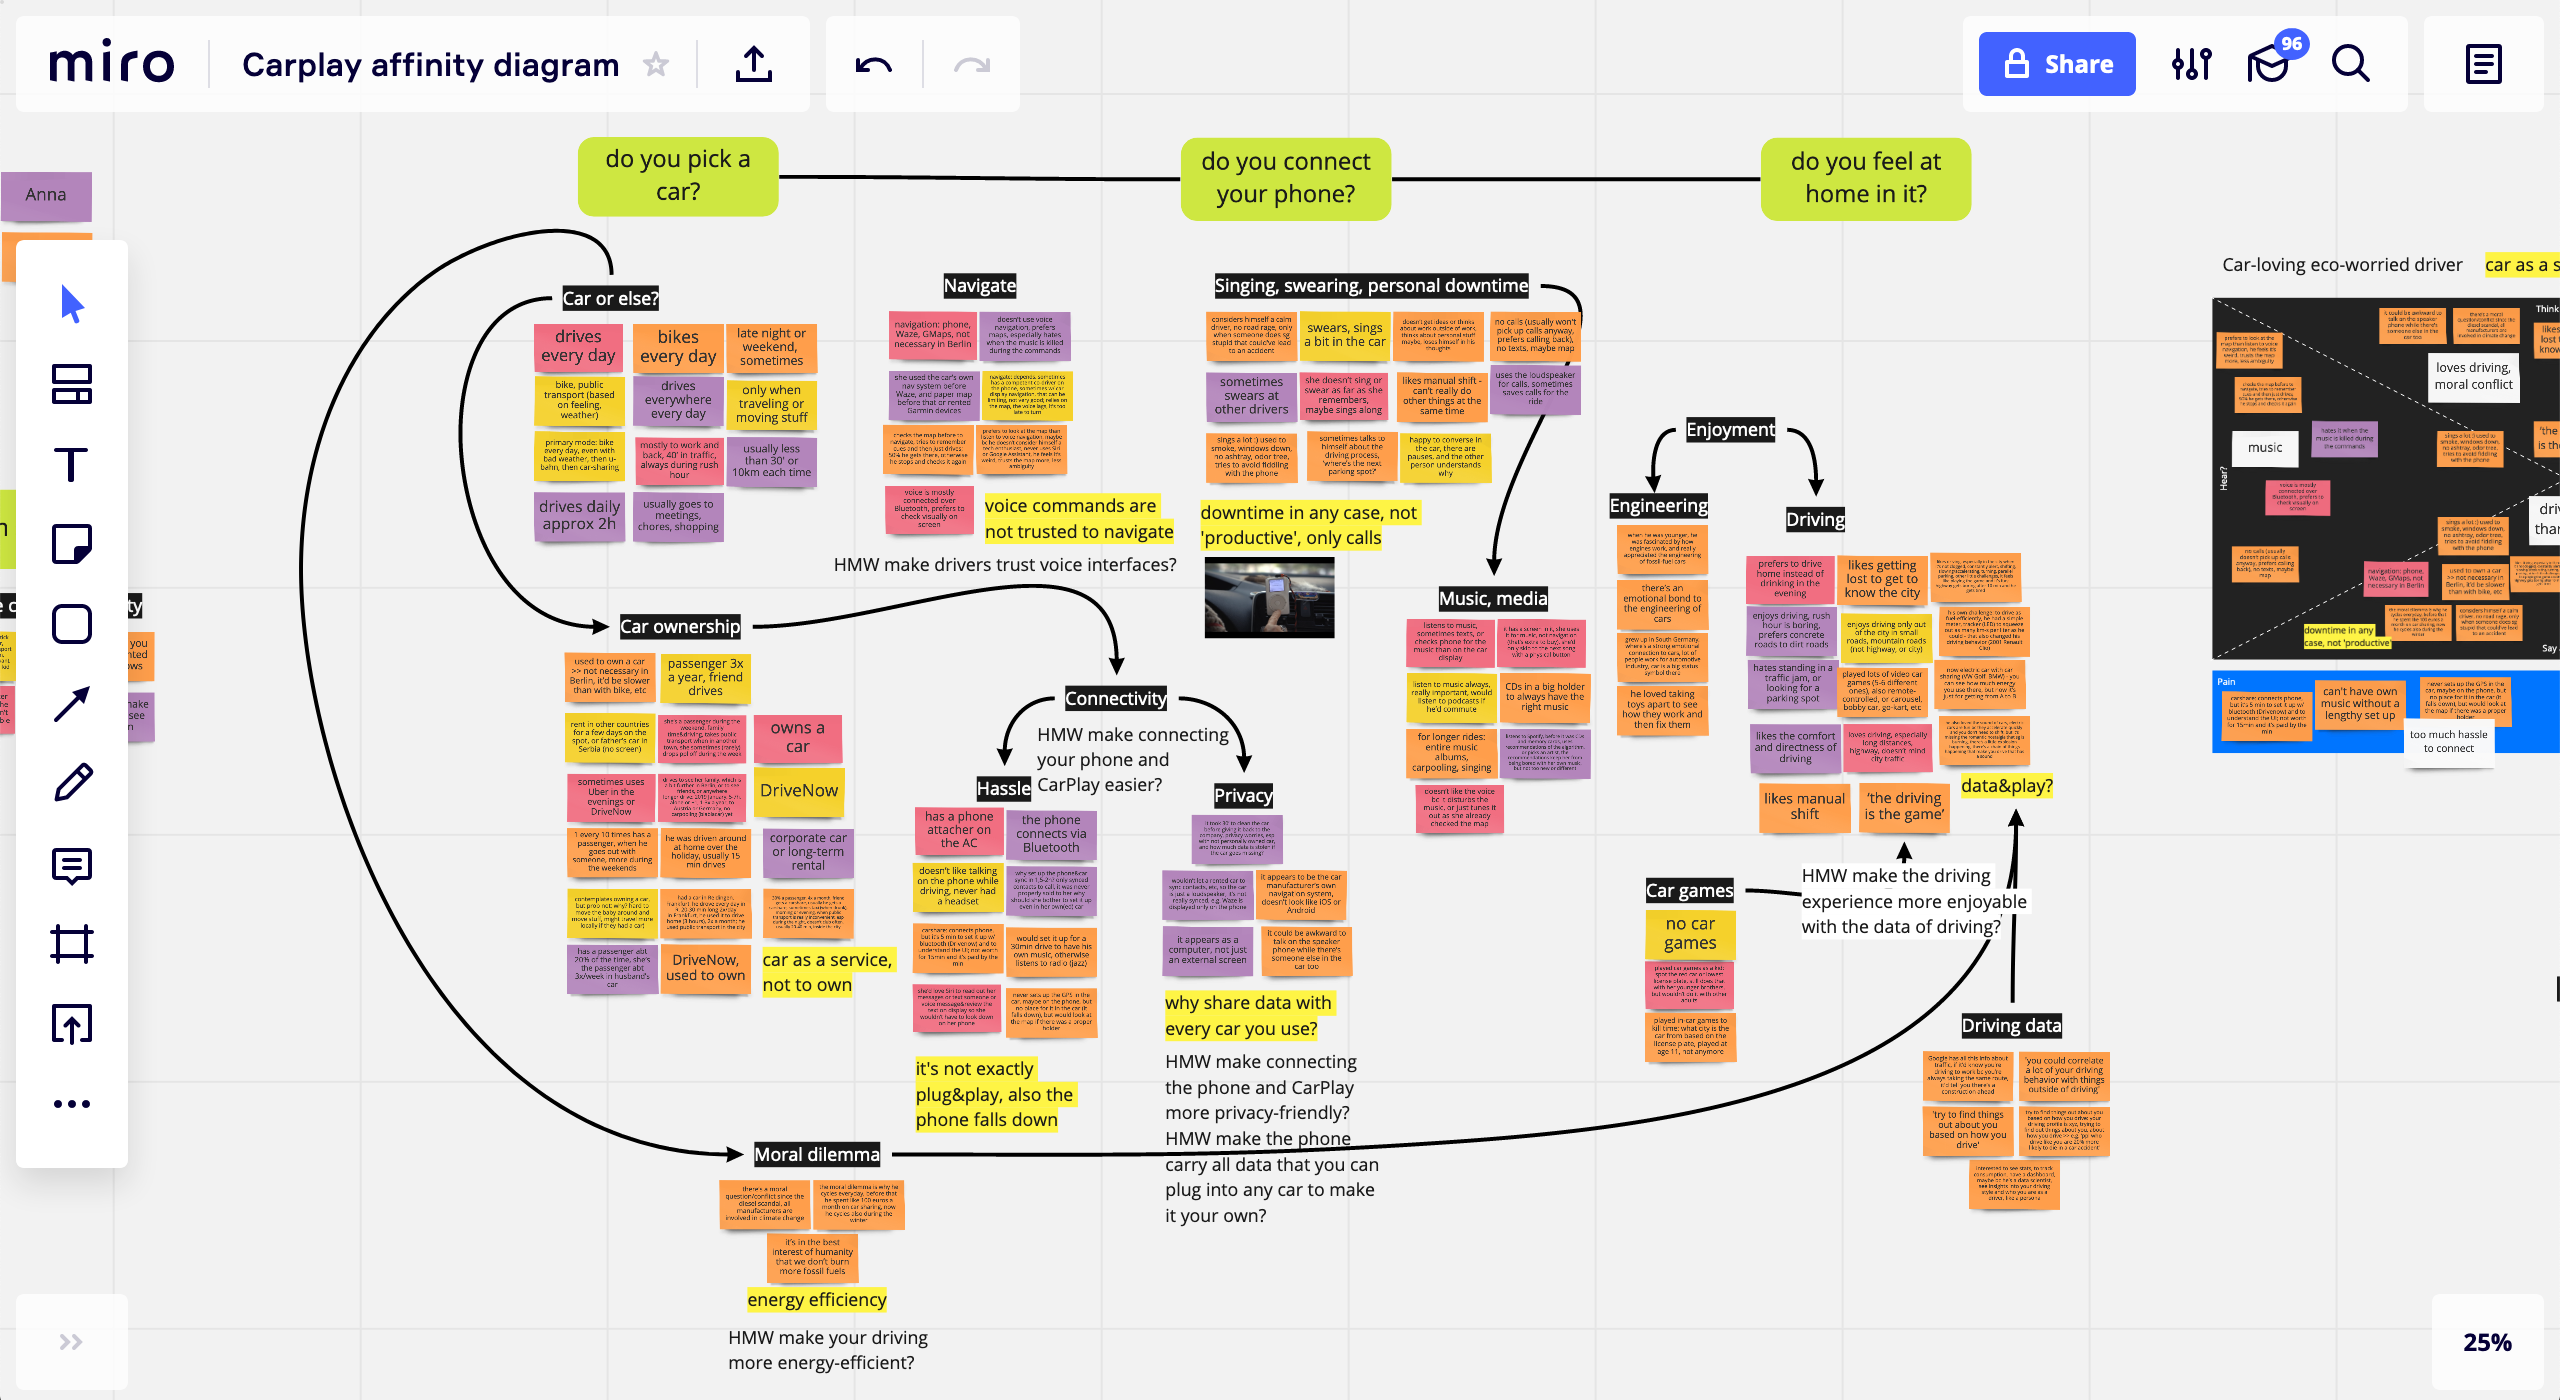Select the 'drives every day' sticky note

point(578,346)
